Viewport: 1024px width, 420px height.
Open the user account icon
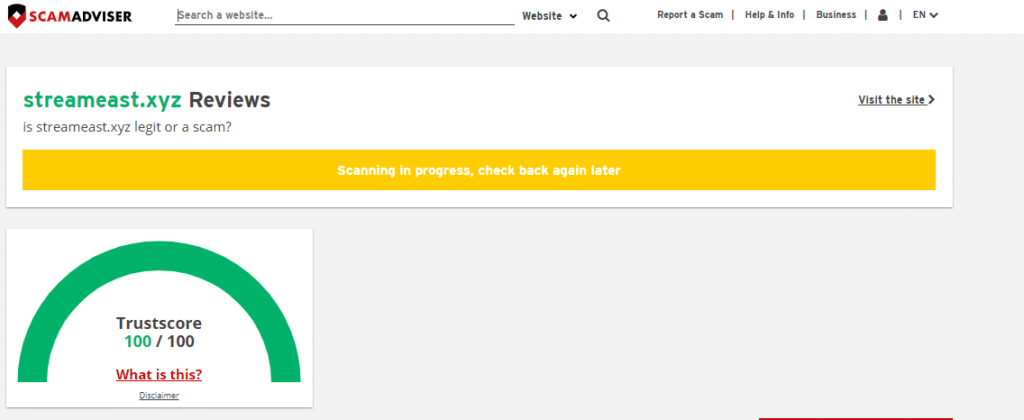click(883, 15)
